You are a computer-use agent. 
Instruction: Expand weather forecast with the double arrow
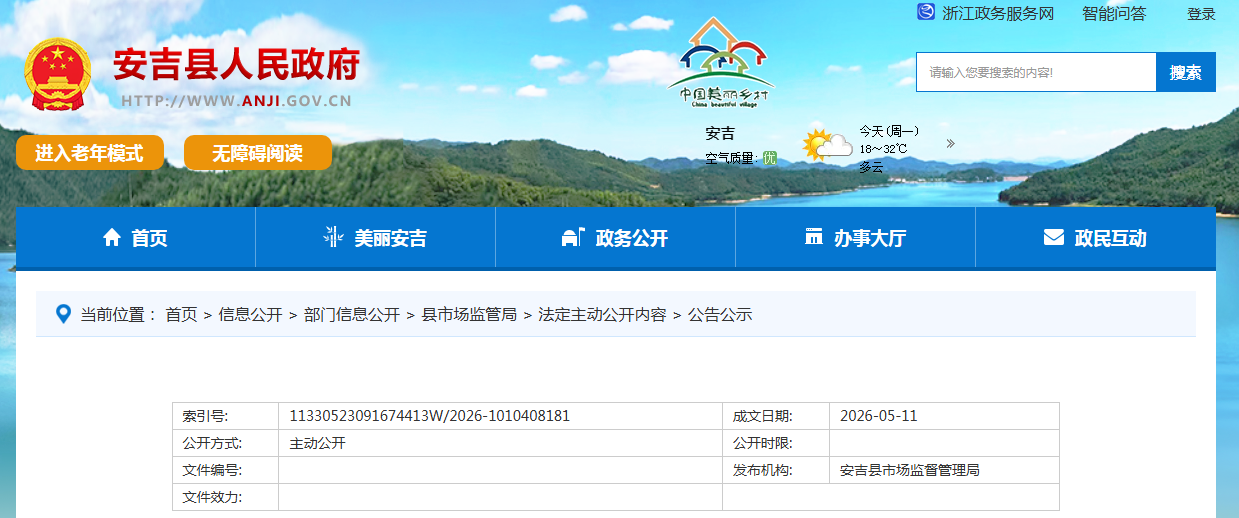click(x=950, y=143)
